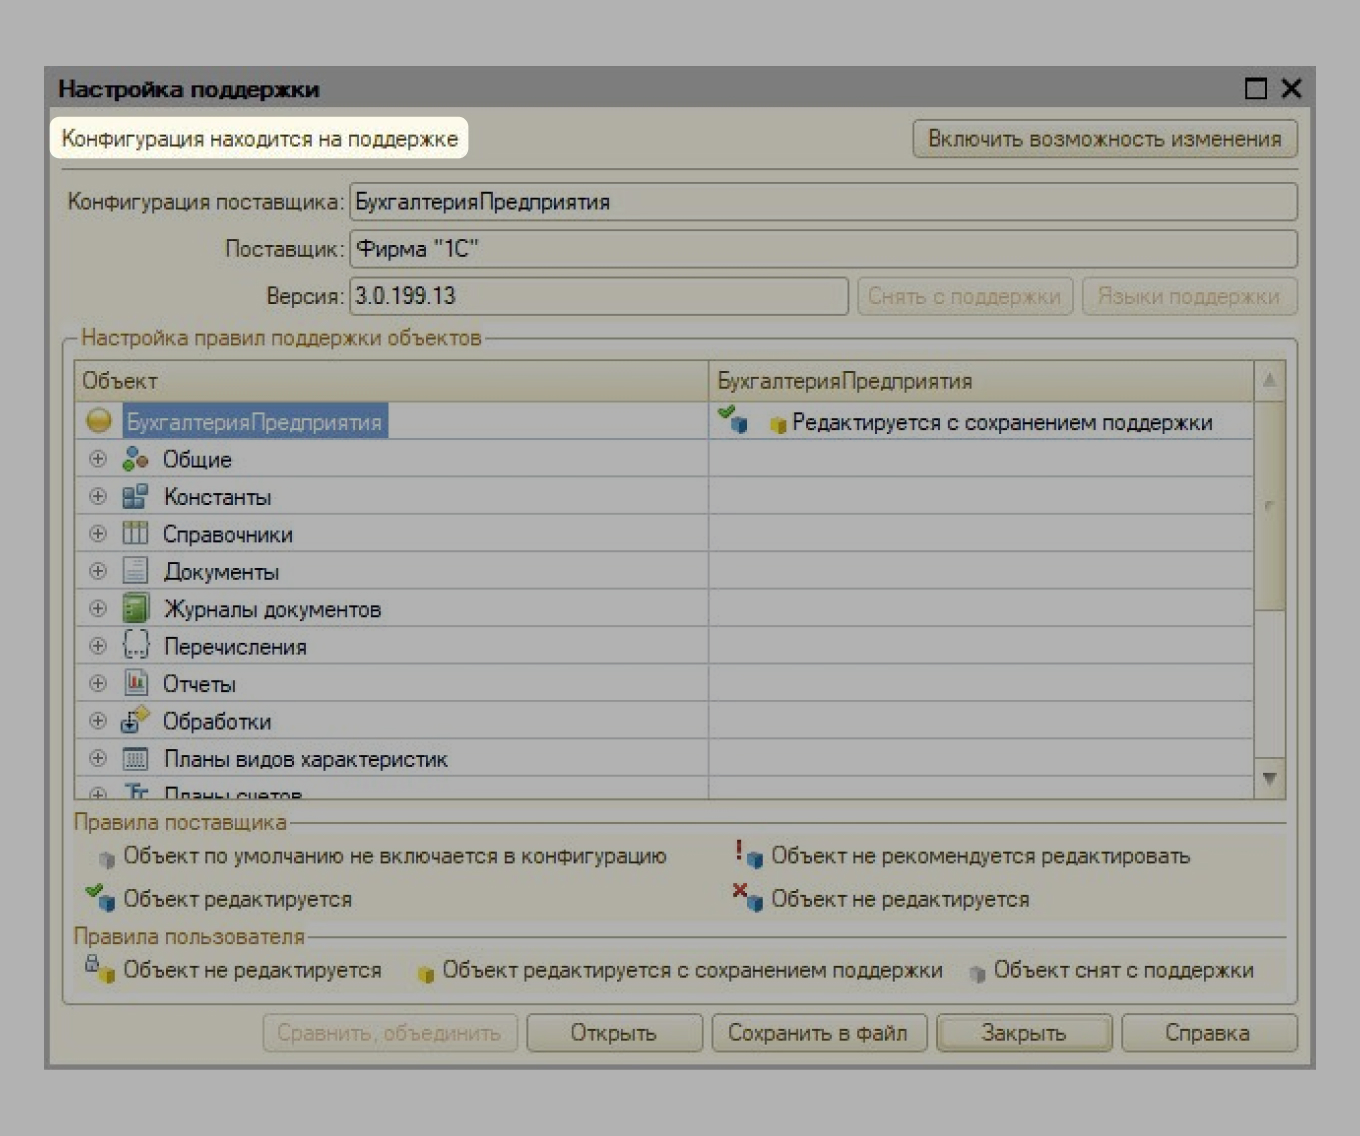Click legend icon for 'Объект редактируется с сохранением поддержки'
1360x1136 pixels.
coord(426,973)
